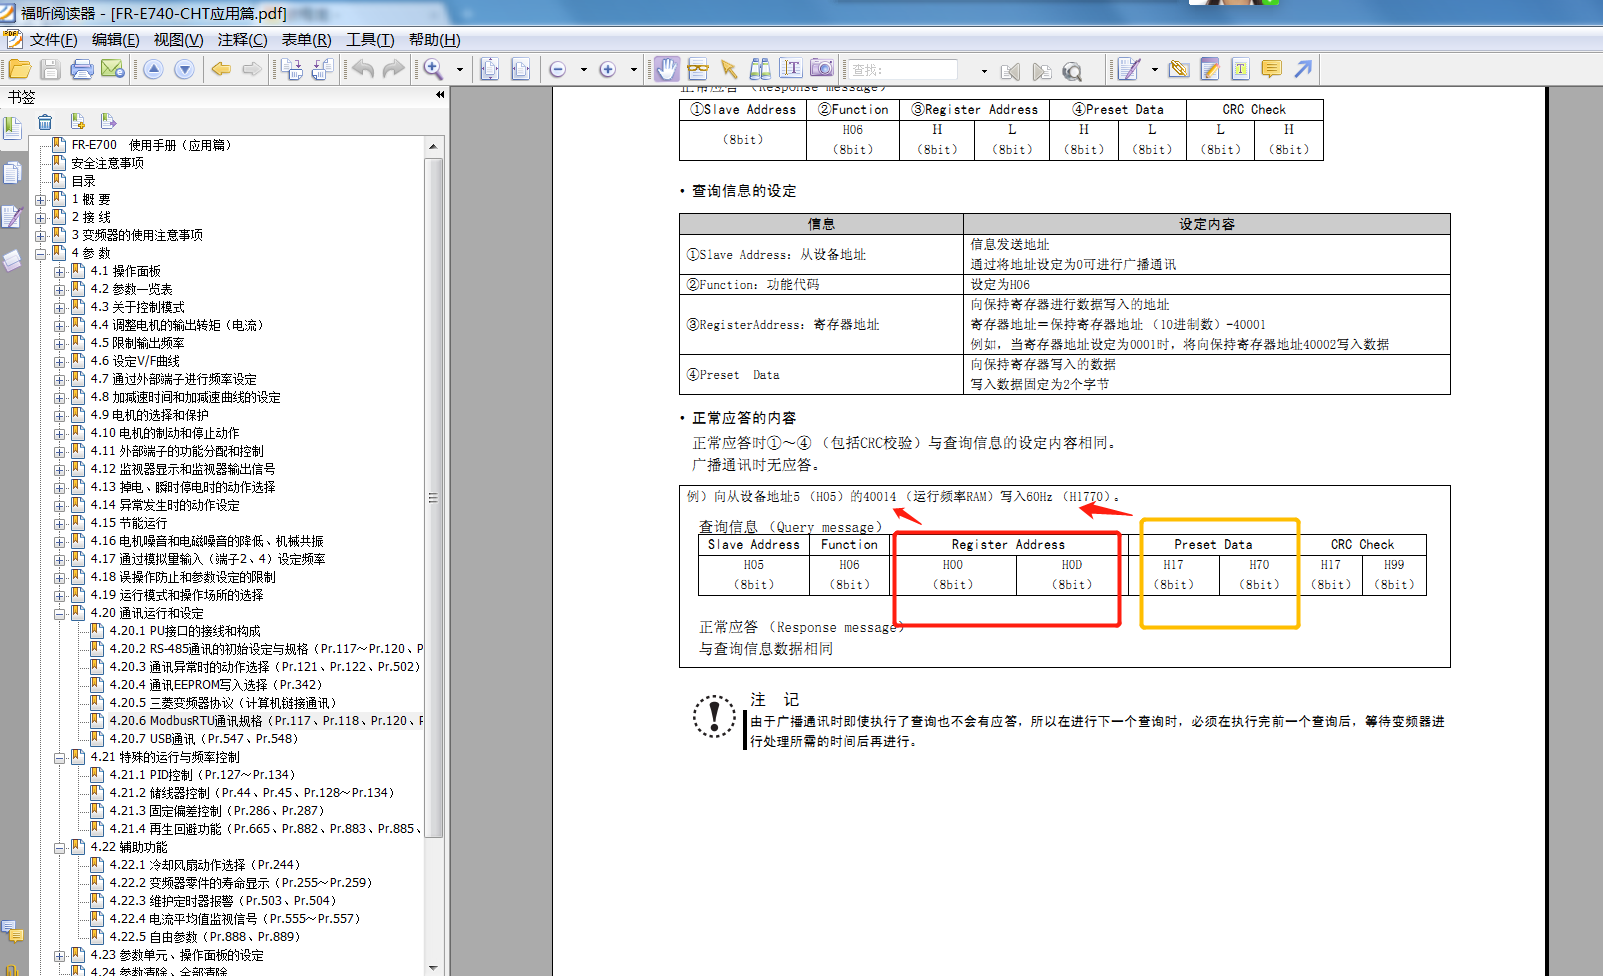Expand the '1 概要' bookmark node

41,200
